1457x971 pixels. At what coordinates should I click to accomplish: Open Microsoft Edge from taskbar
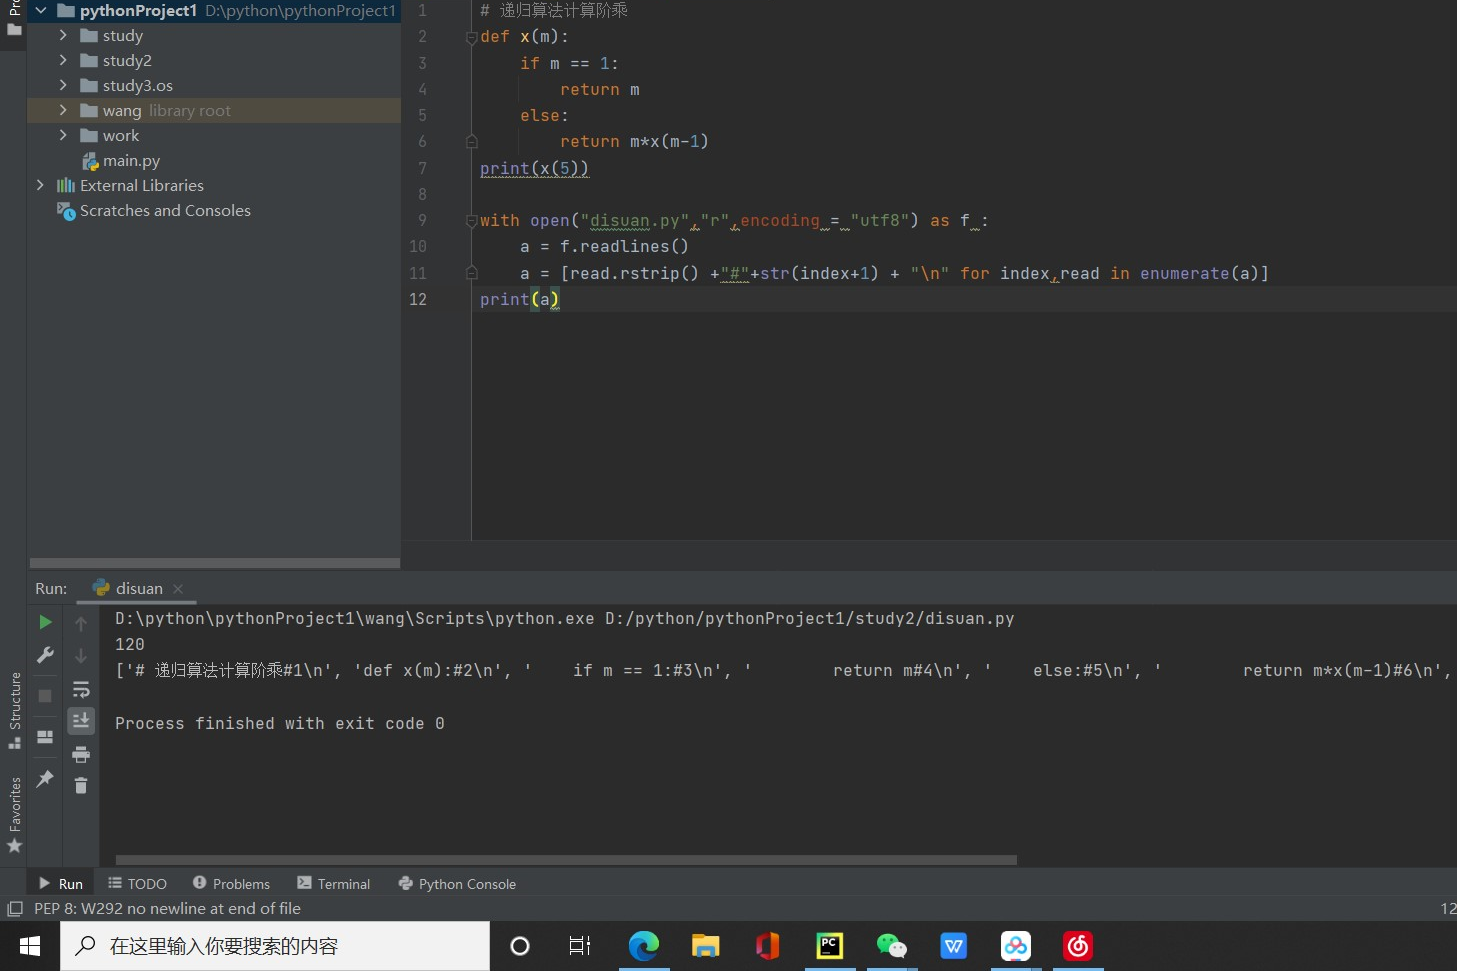click(644, 946)
